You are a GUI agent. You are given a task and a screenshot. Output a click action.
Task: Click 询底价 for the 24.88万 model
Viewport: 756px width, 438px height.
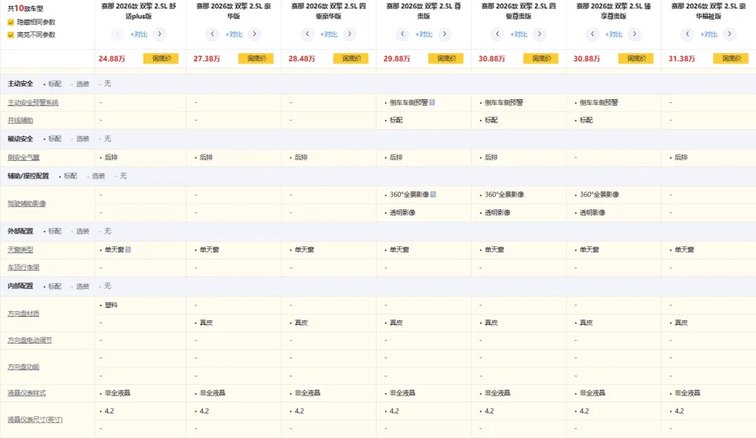[163, 58]
